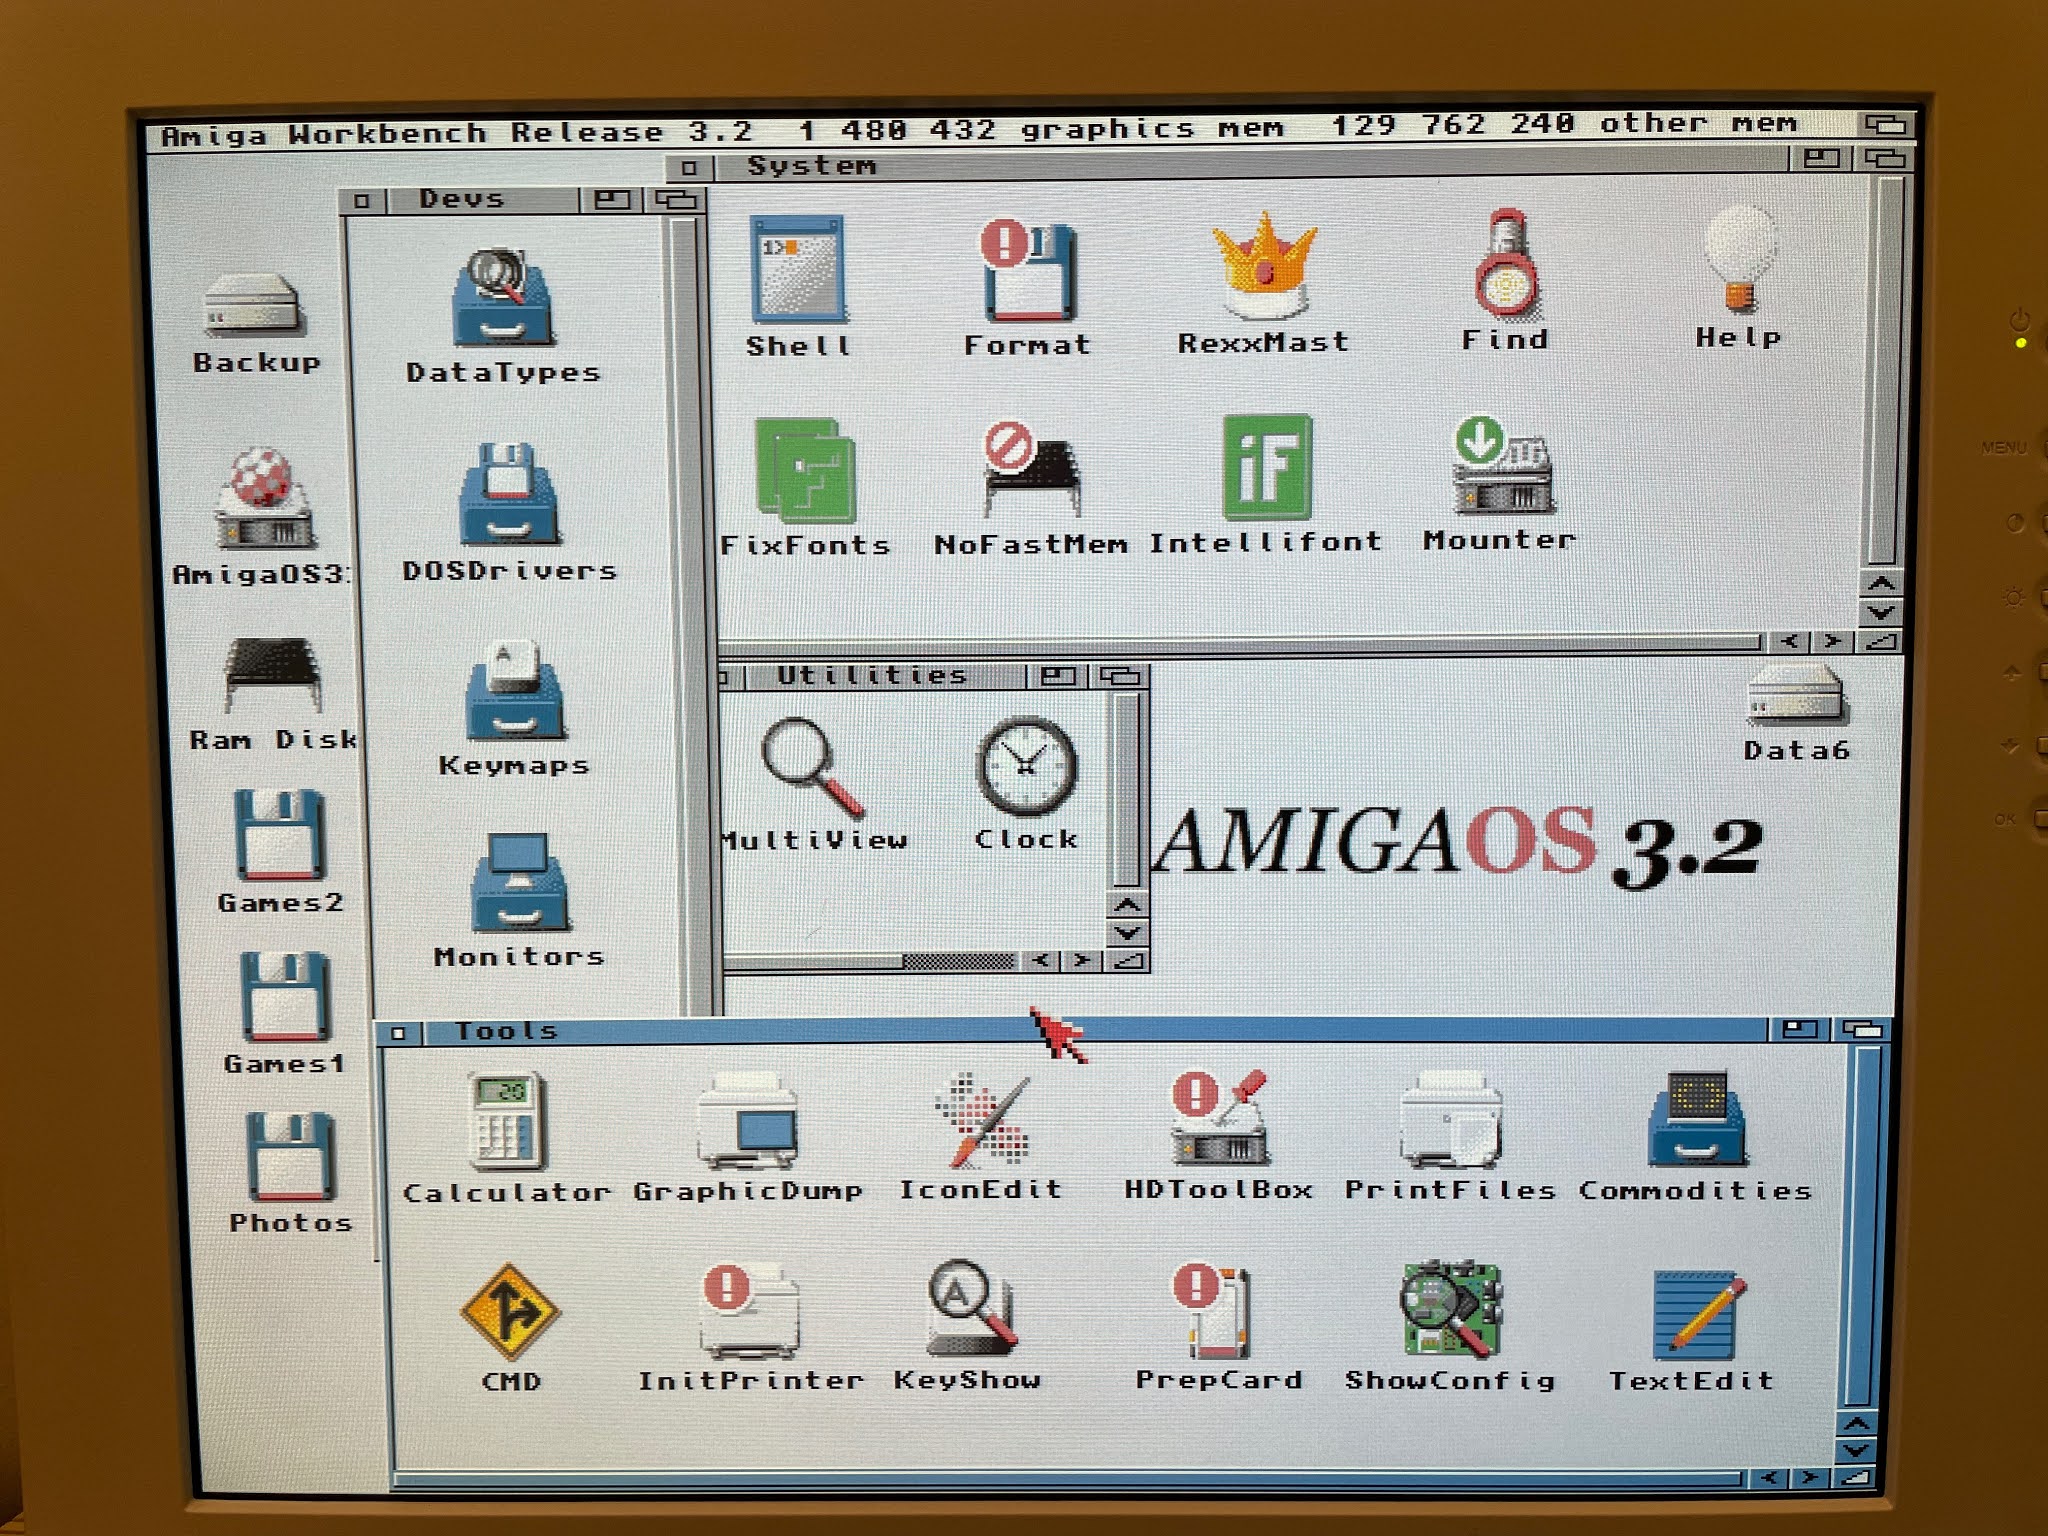
Task: Select the Calculator icon in Tools
Action: tap(506, 1121)
